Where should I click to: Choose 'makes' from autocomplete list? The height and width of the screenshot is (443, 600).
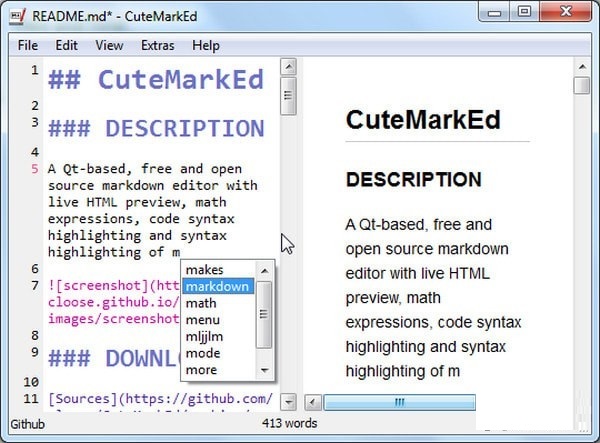(218, 270)
